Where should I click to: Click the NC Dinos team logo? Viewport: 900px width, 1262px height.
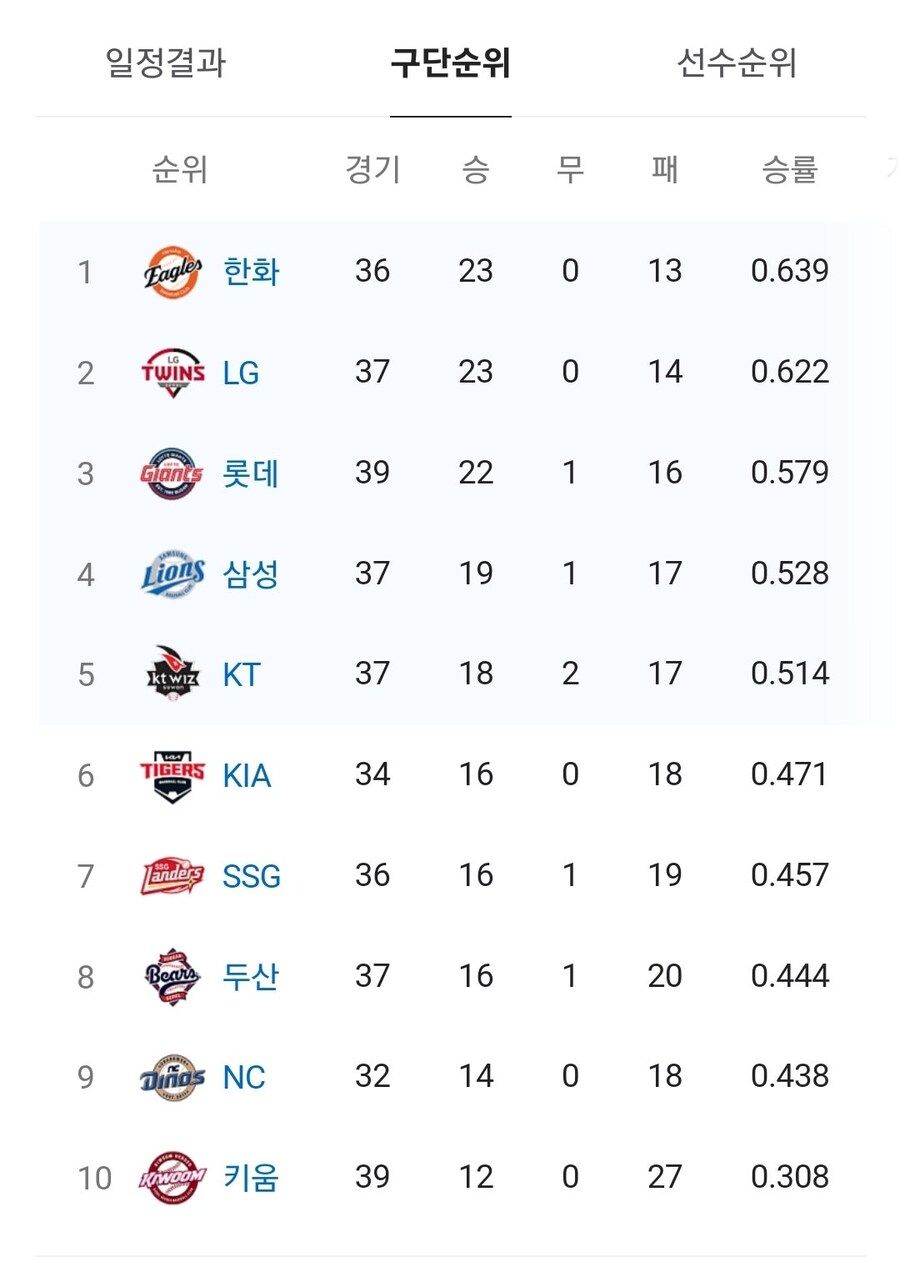coord(172,1078)
